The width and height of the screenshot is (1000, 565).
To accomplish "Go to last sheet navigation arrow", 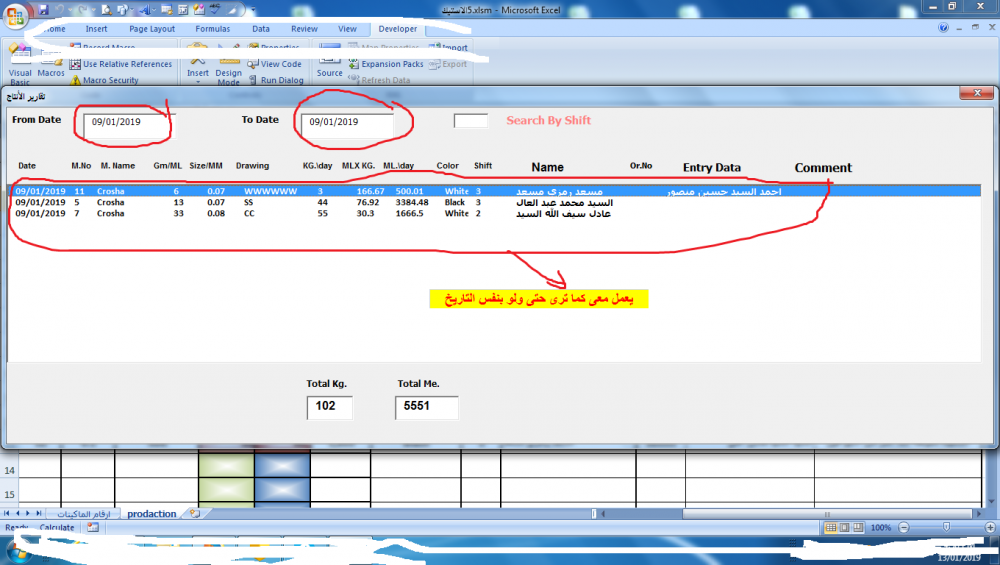I will click(x=39, y=513).
